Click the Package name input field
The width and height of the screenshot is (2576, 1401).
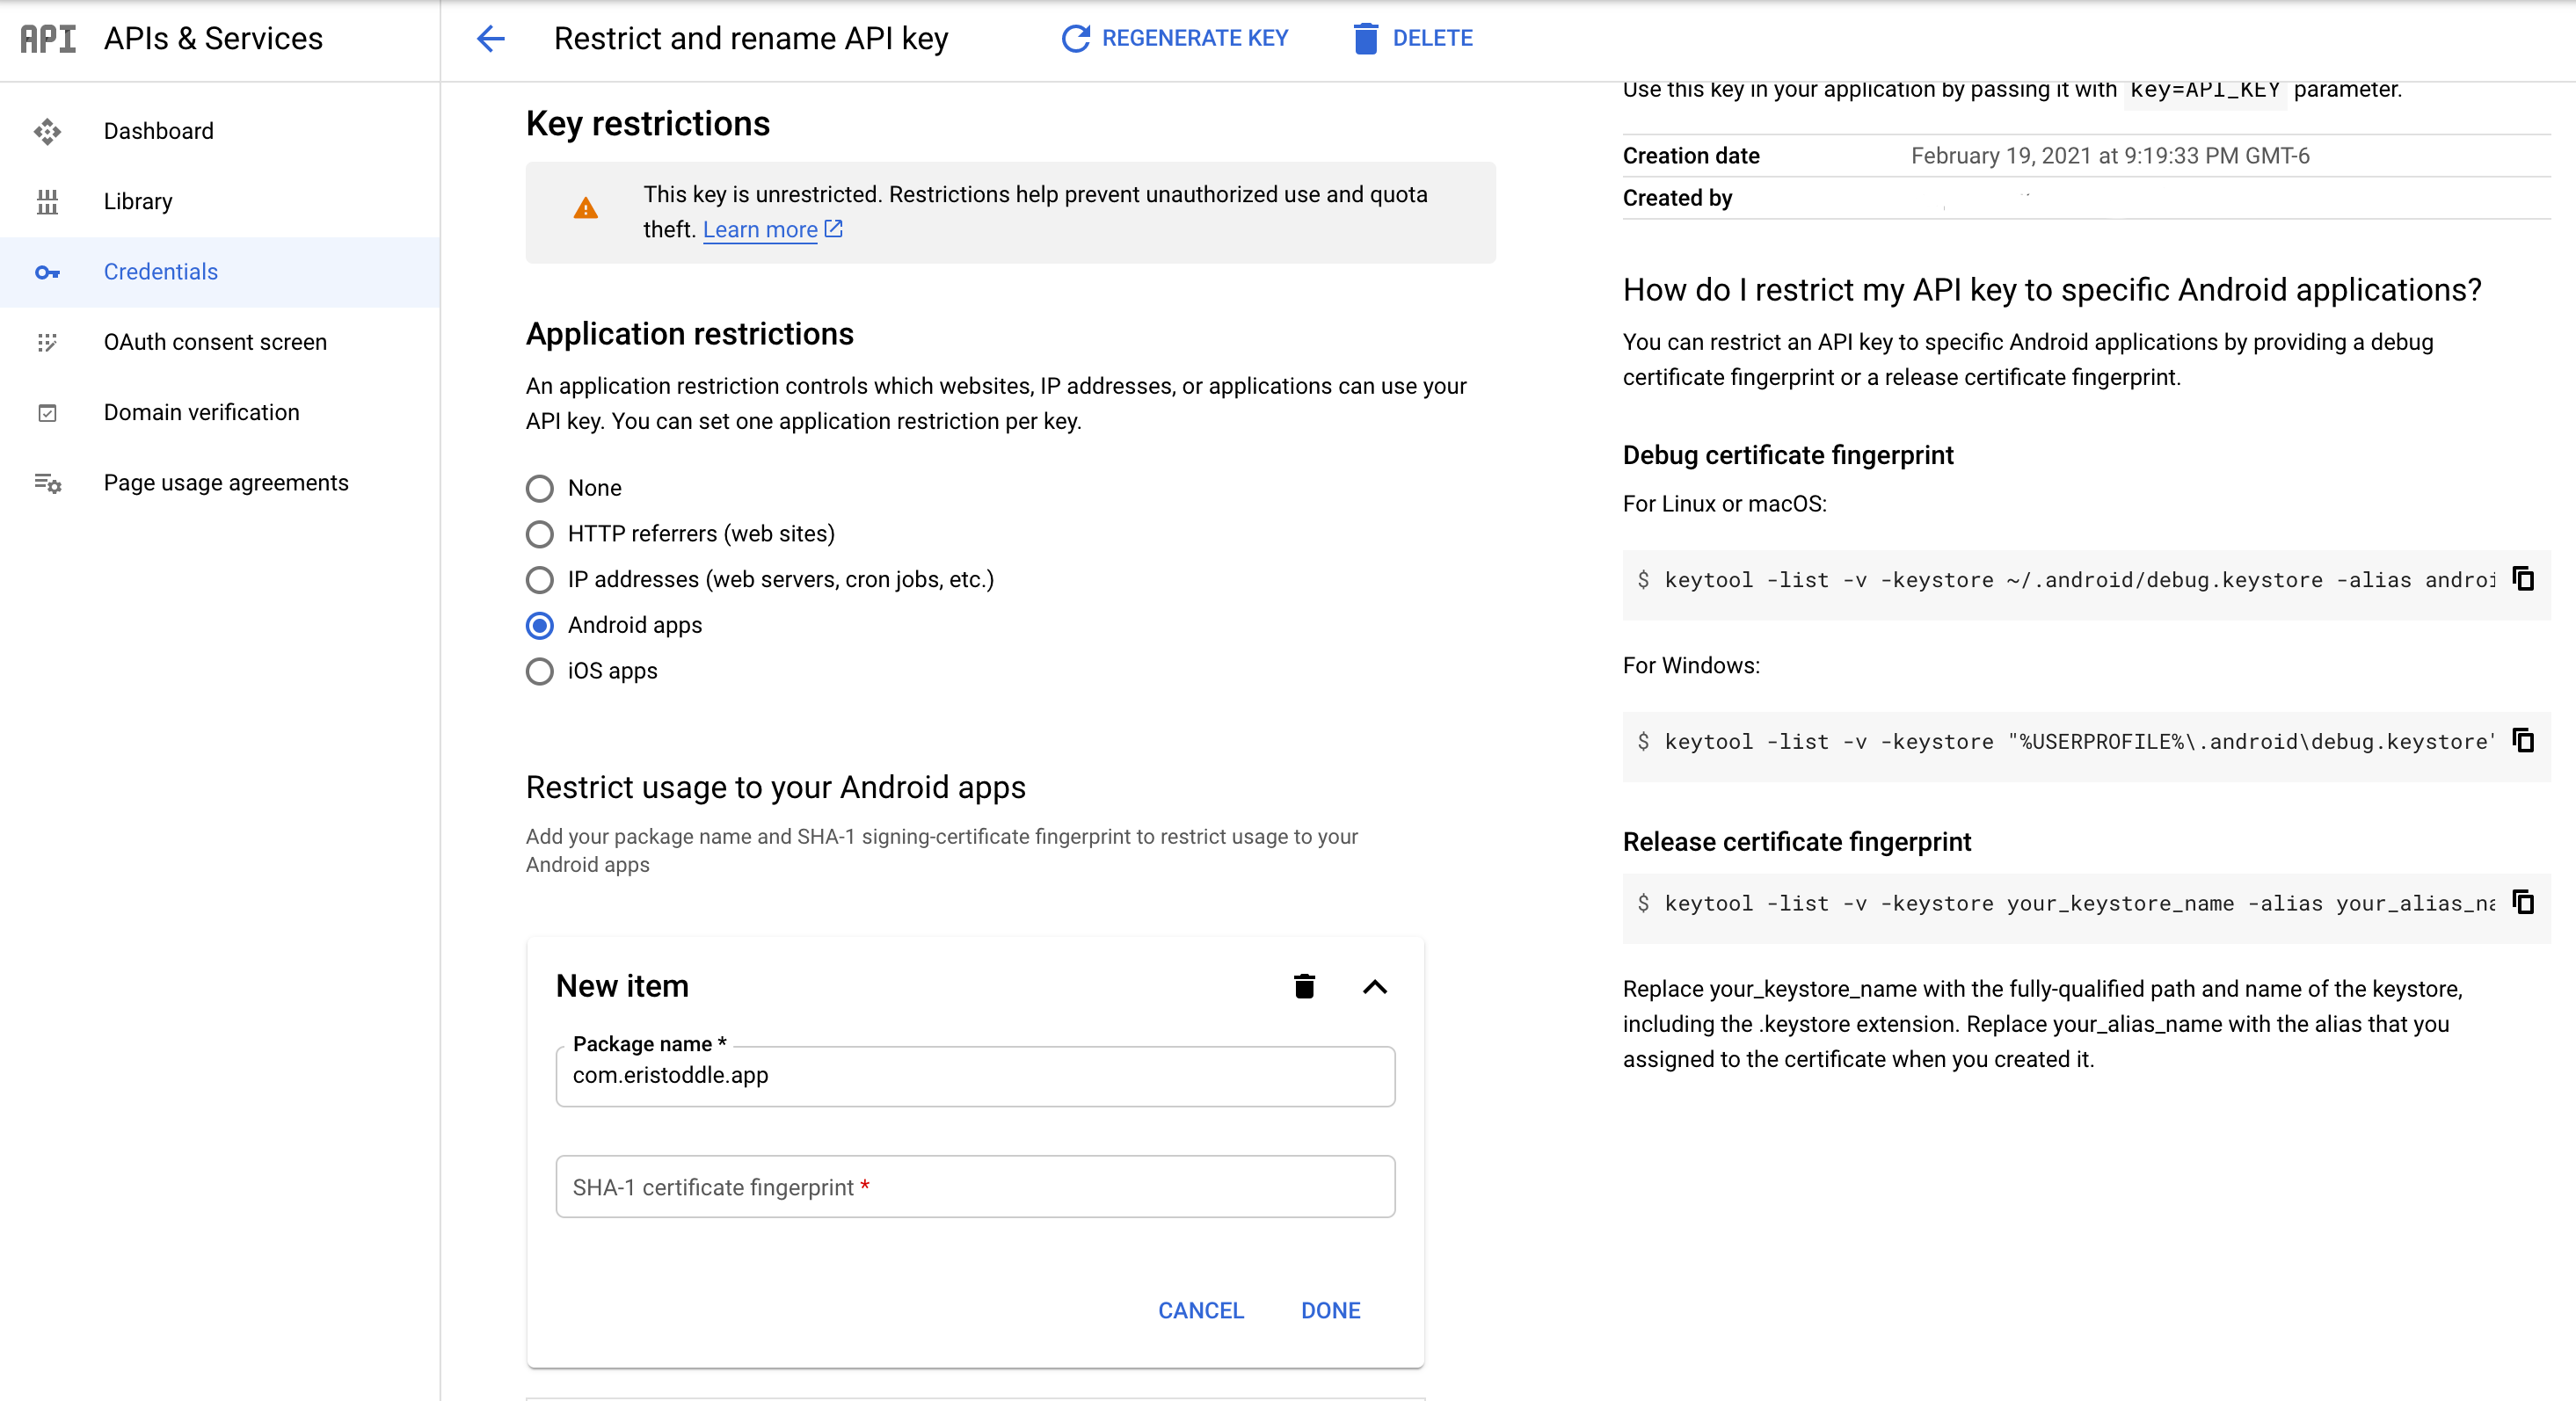point(975,1076)
